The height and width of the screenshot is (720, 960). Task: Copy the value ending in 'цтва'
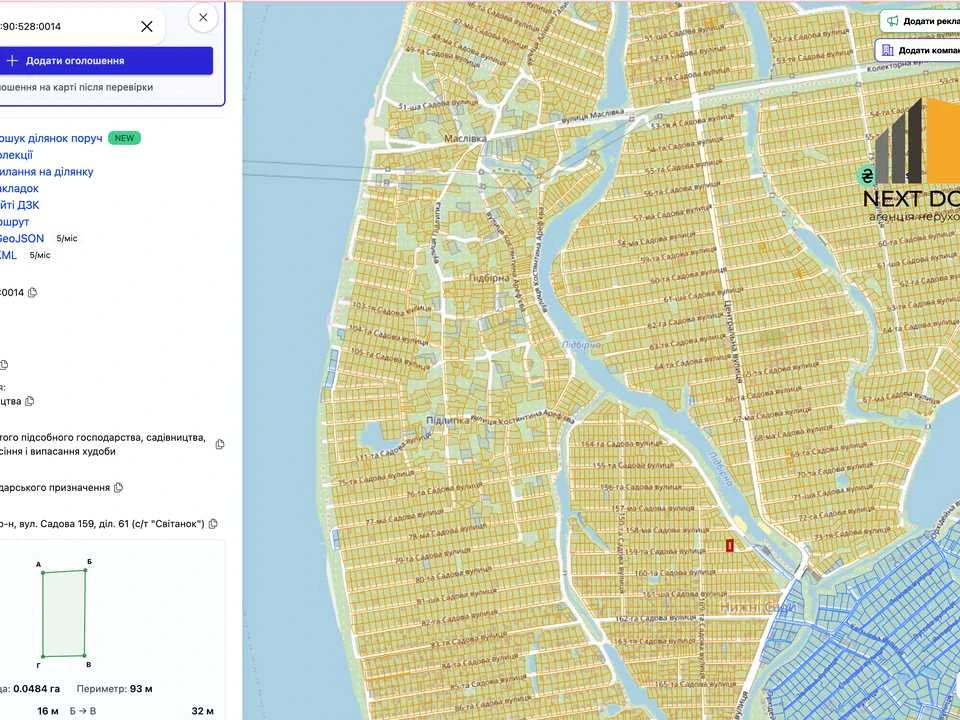29,402
